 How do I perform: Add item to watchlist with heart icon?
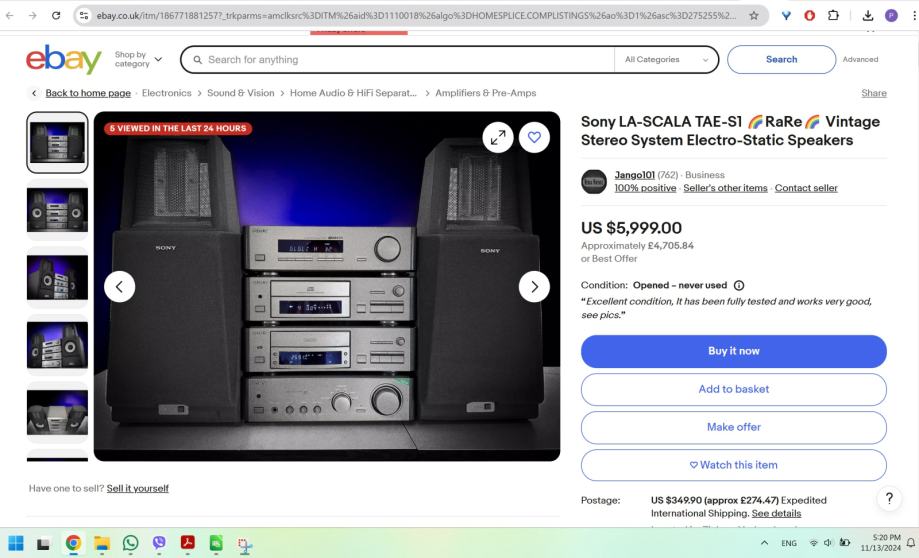pyautogui.click(x=534, y=138)
